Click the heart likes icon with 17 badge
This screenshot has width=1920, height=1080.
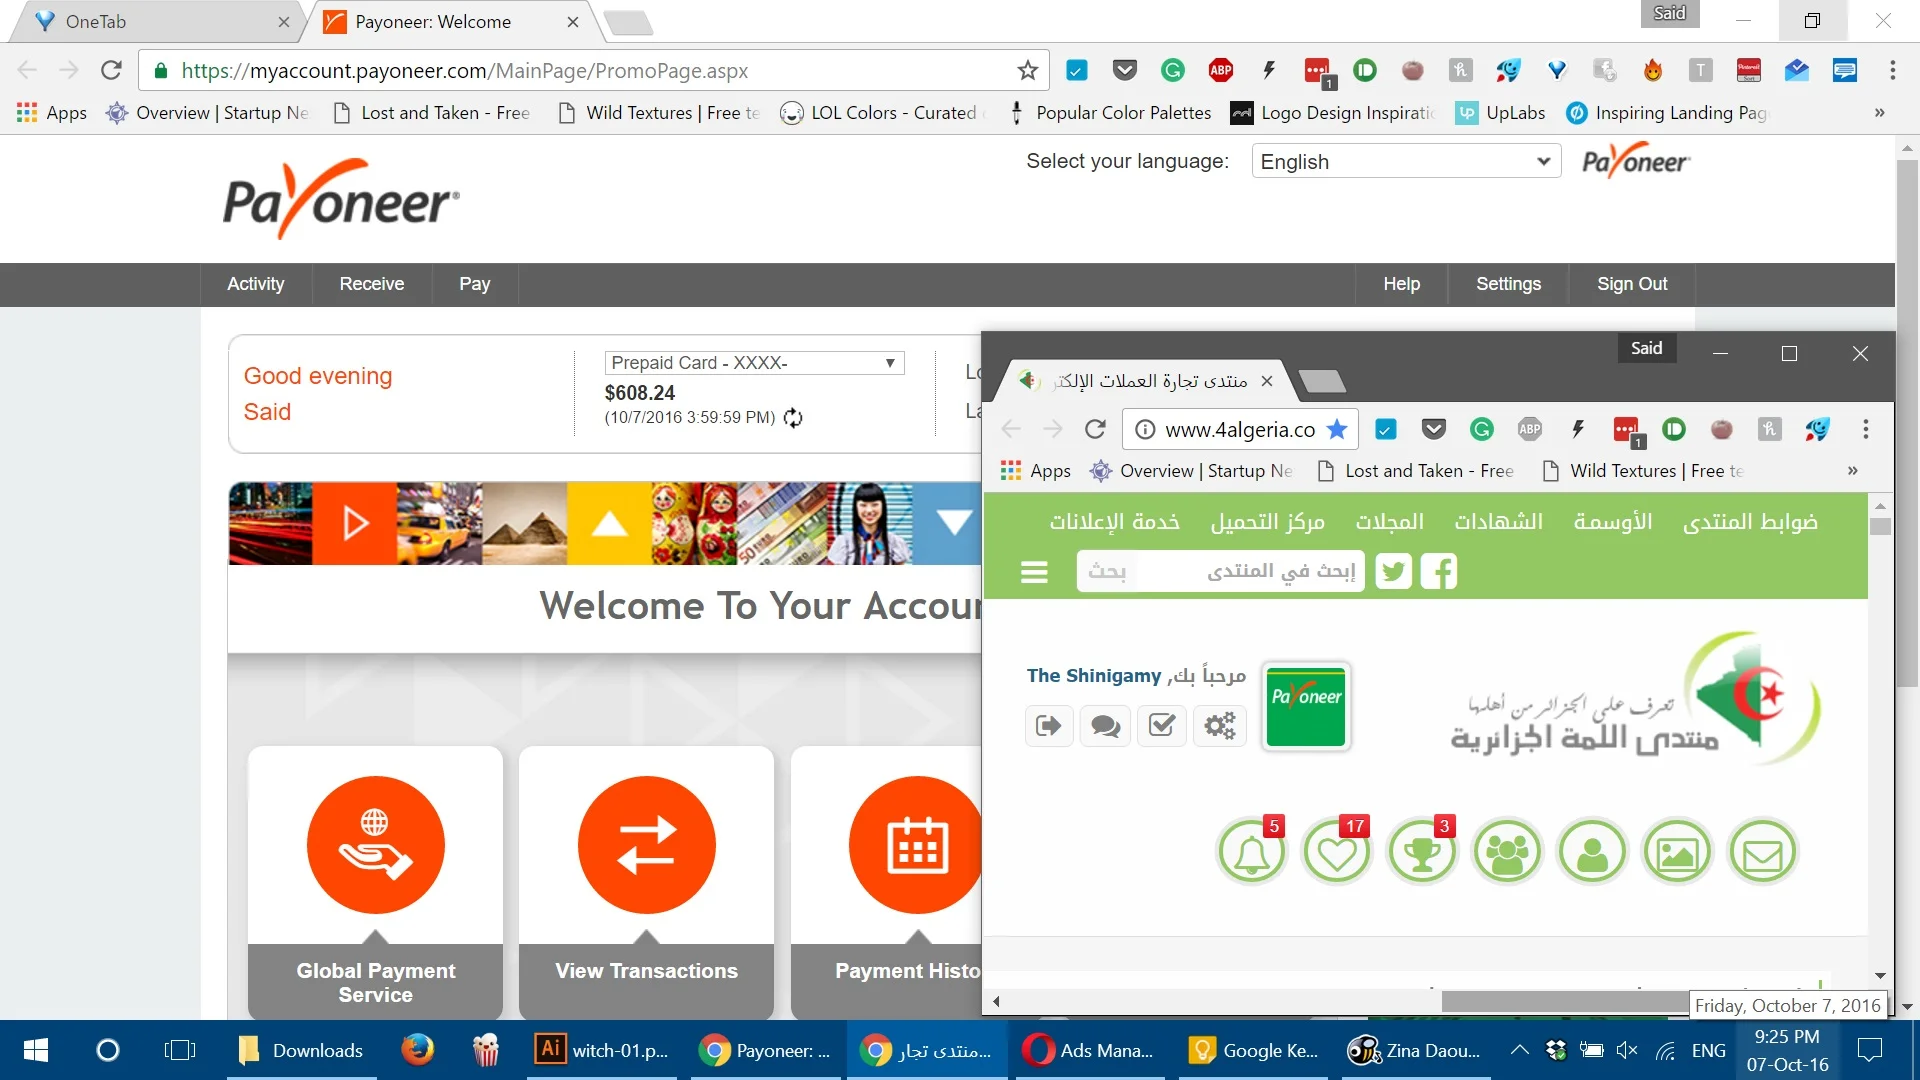click(x=1336, y=853)
